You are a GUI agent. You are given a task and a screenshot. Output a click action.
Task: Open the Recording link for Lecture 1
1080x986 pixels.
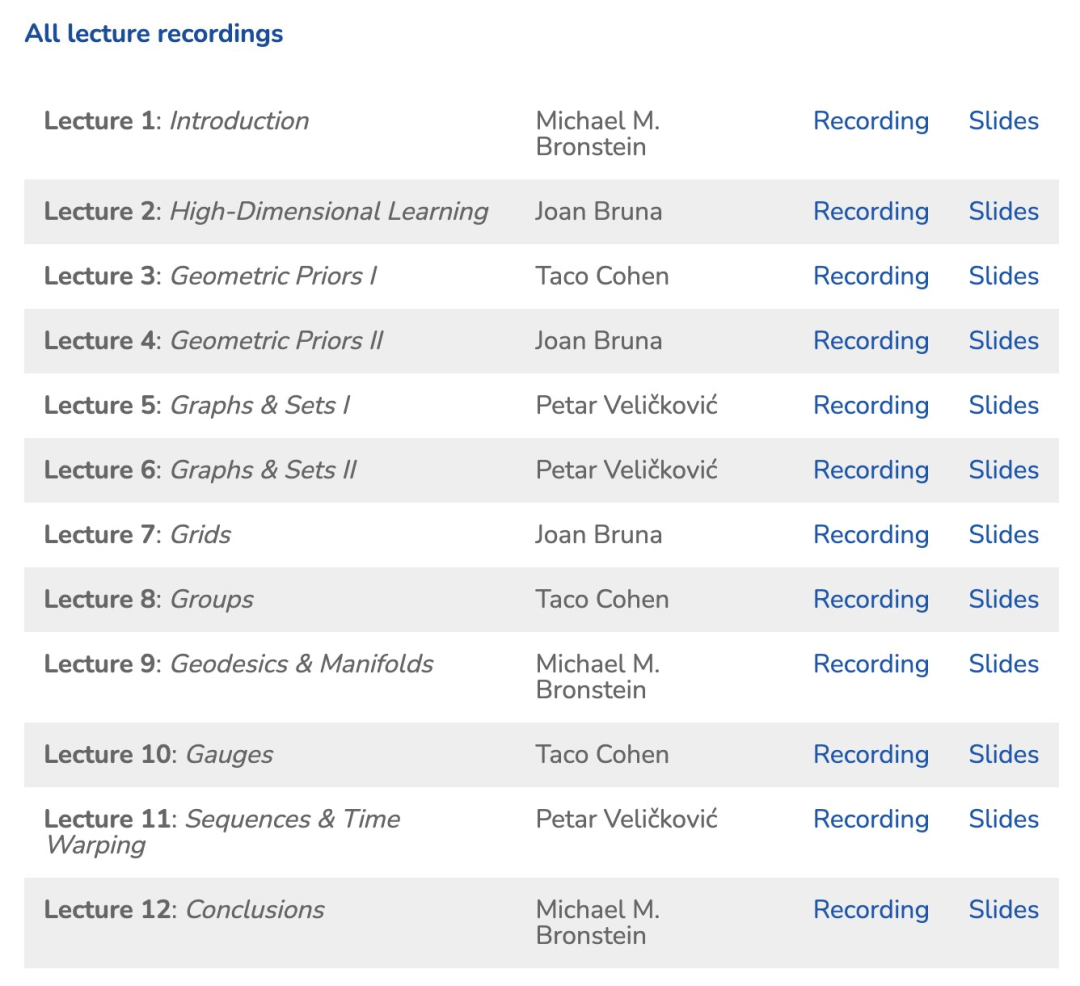click(870, 121)
